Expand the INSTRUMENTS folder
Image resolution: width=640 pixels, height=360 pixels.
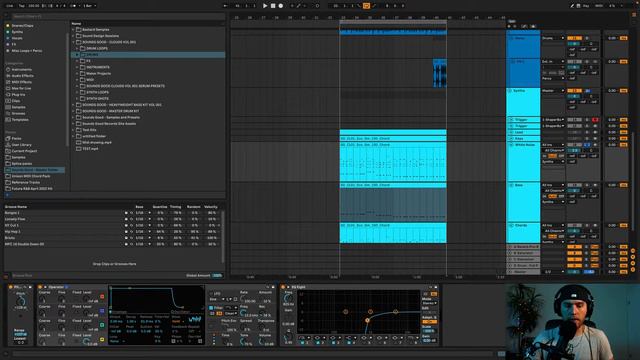77,67
